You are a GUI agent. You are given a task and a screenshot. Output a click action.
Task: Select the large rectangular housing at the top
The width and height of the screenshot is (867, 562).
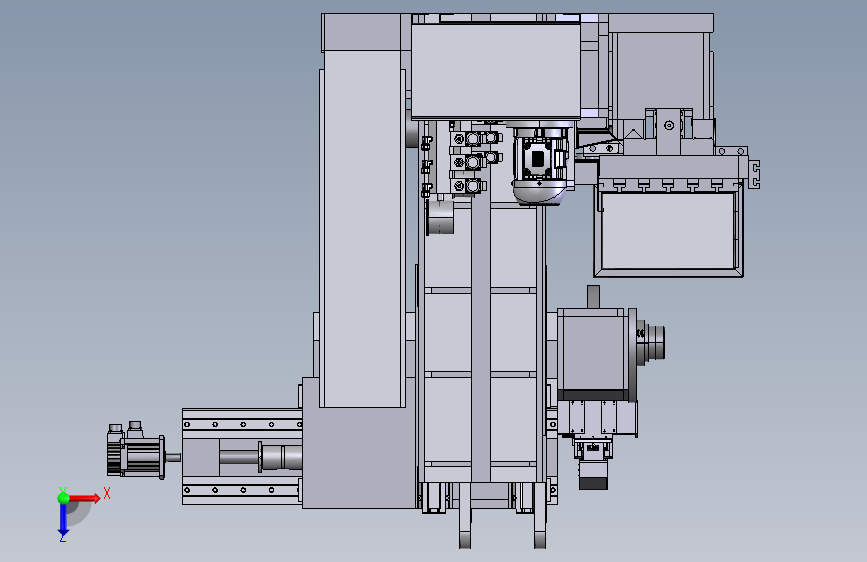click(496, 70)
